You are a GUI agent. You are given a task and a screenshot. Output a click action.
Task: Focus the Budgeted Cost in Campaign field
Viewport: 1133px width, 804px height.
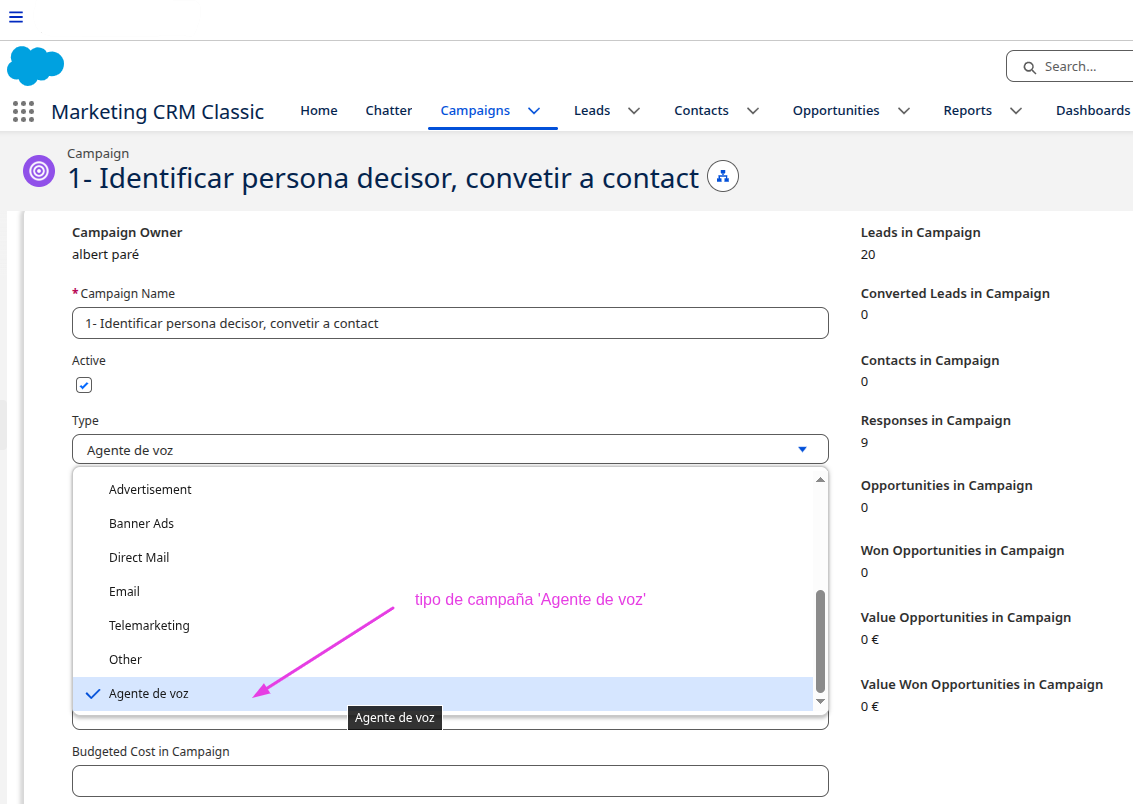pos(450,781)
